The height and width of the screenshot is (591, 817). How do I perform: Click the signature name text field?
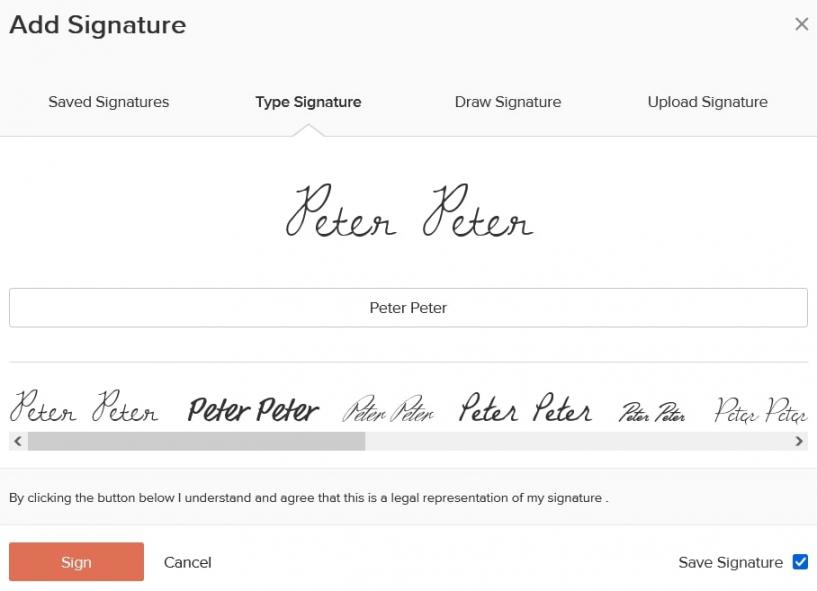pyautogui.click(x=408, y=308)
